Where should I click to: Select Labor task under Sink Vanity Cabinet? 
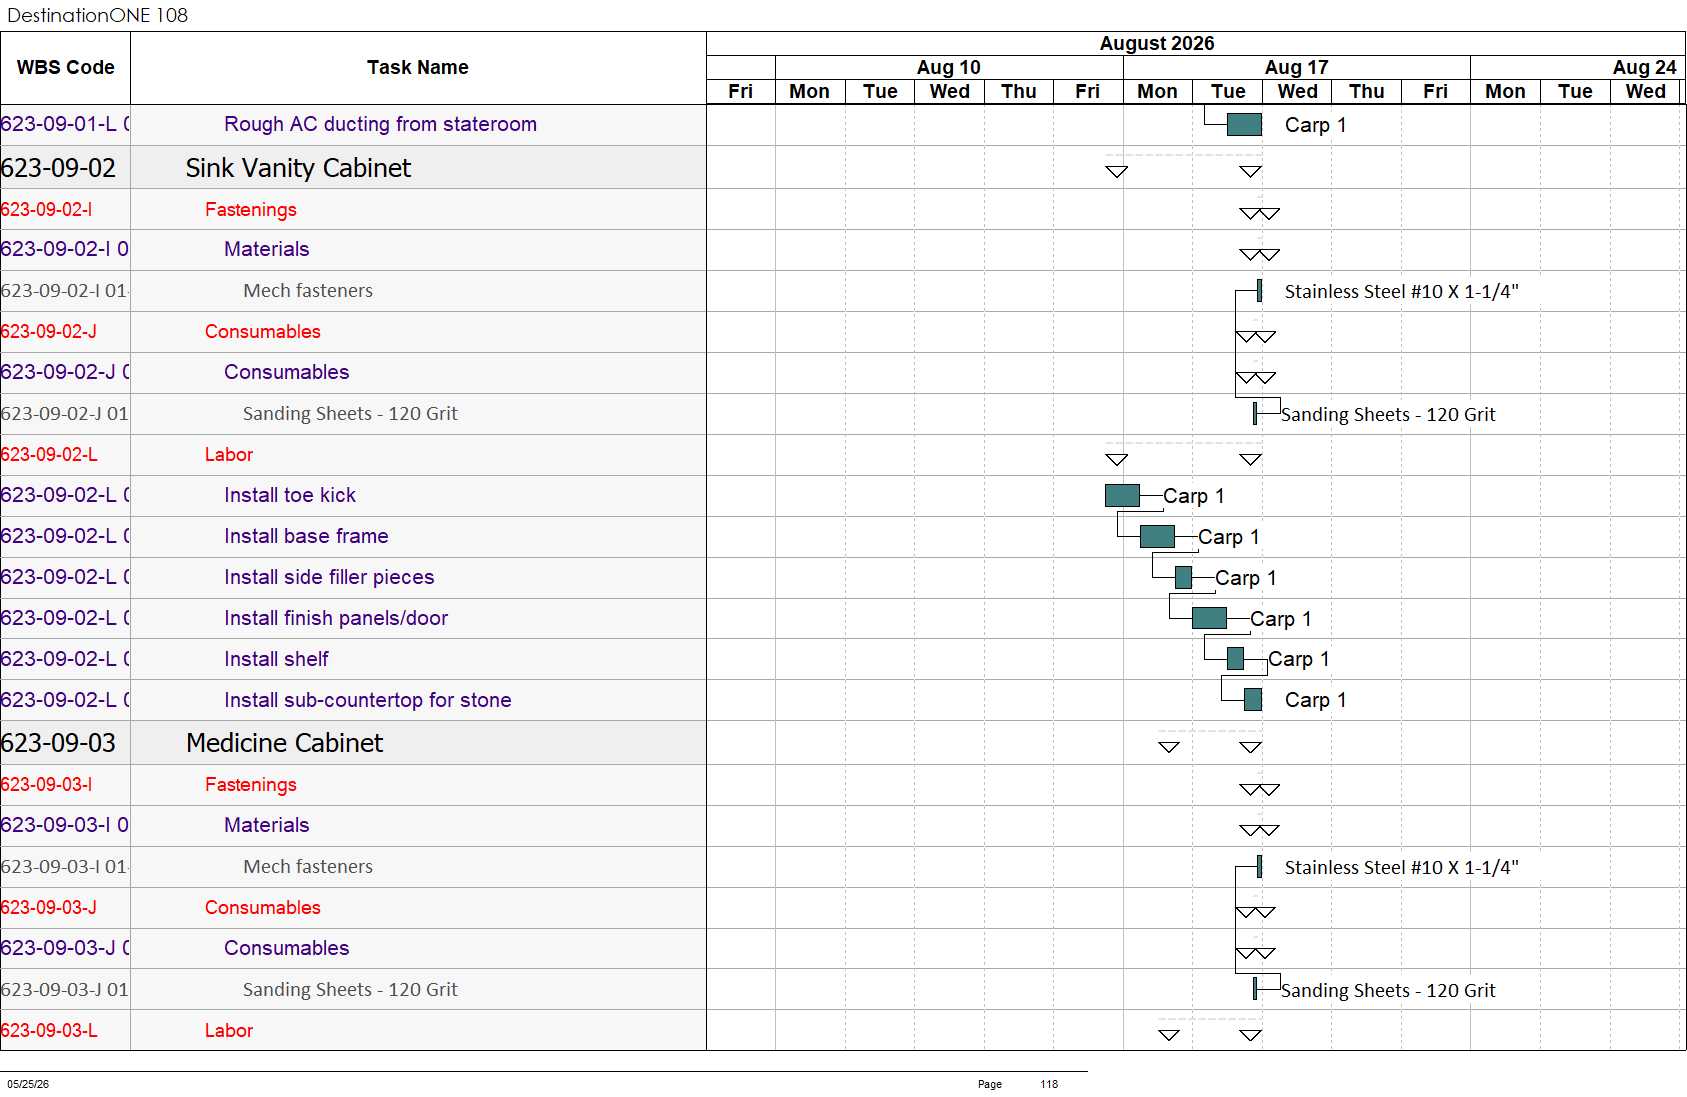[x=228, y=454]
